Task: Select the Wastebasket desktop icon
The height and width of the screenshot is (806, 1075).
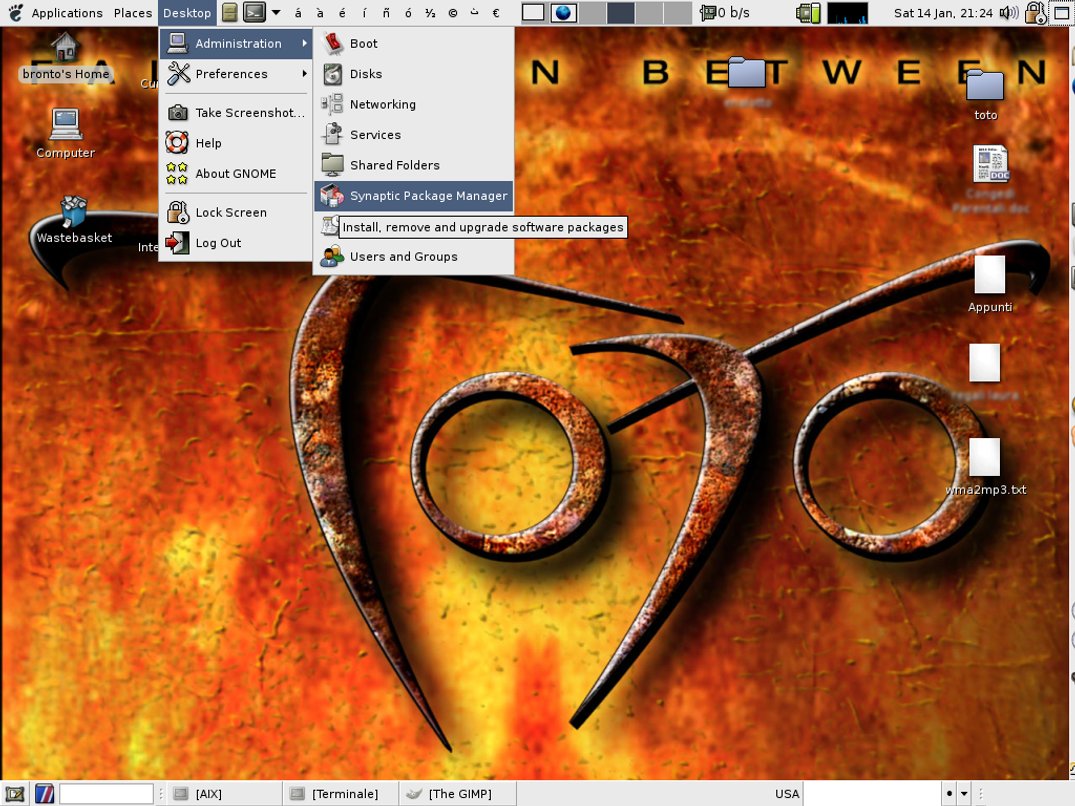Action: click(73, 219)
